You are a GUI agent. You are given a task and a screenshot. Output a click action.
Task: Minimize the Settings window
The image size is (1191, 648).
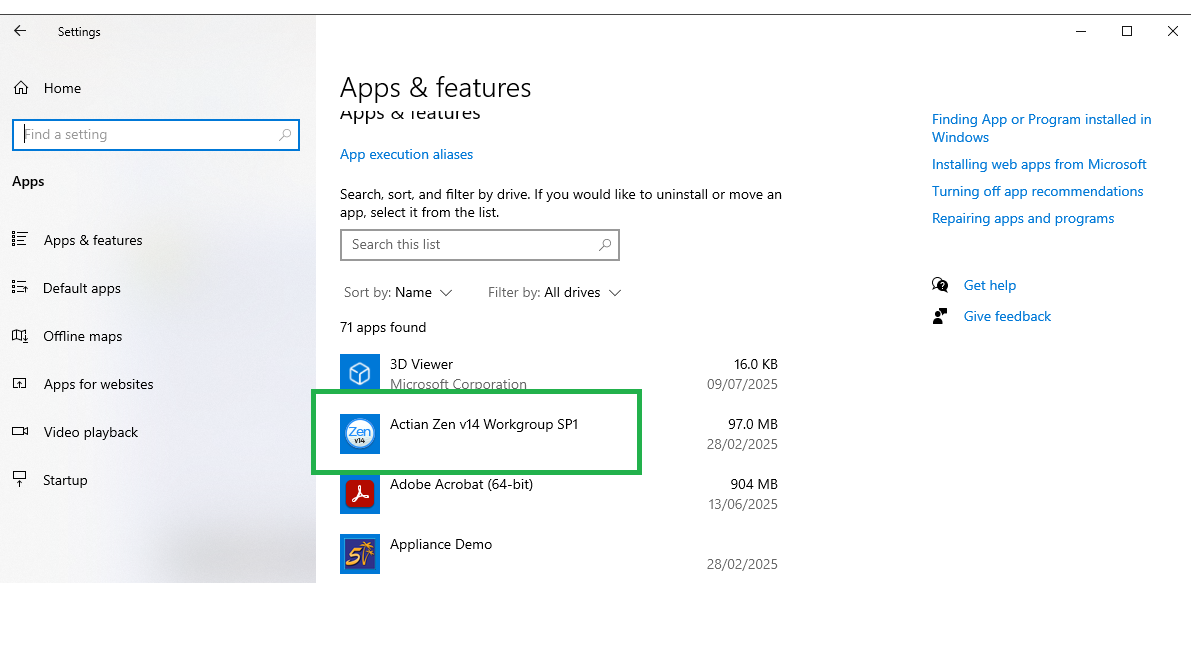[x=1081, y=31]
